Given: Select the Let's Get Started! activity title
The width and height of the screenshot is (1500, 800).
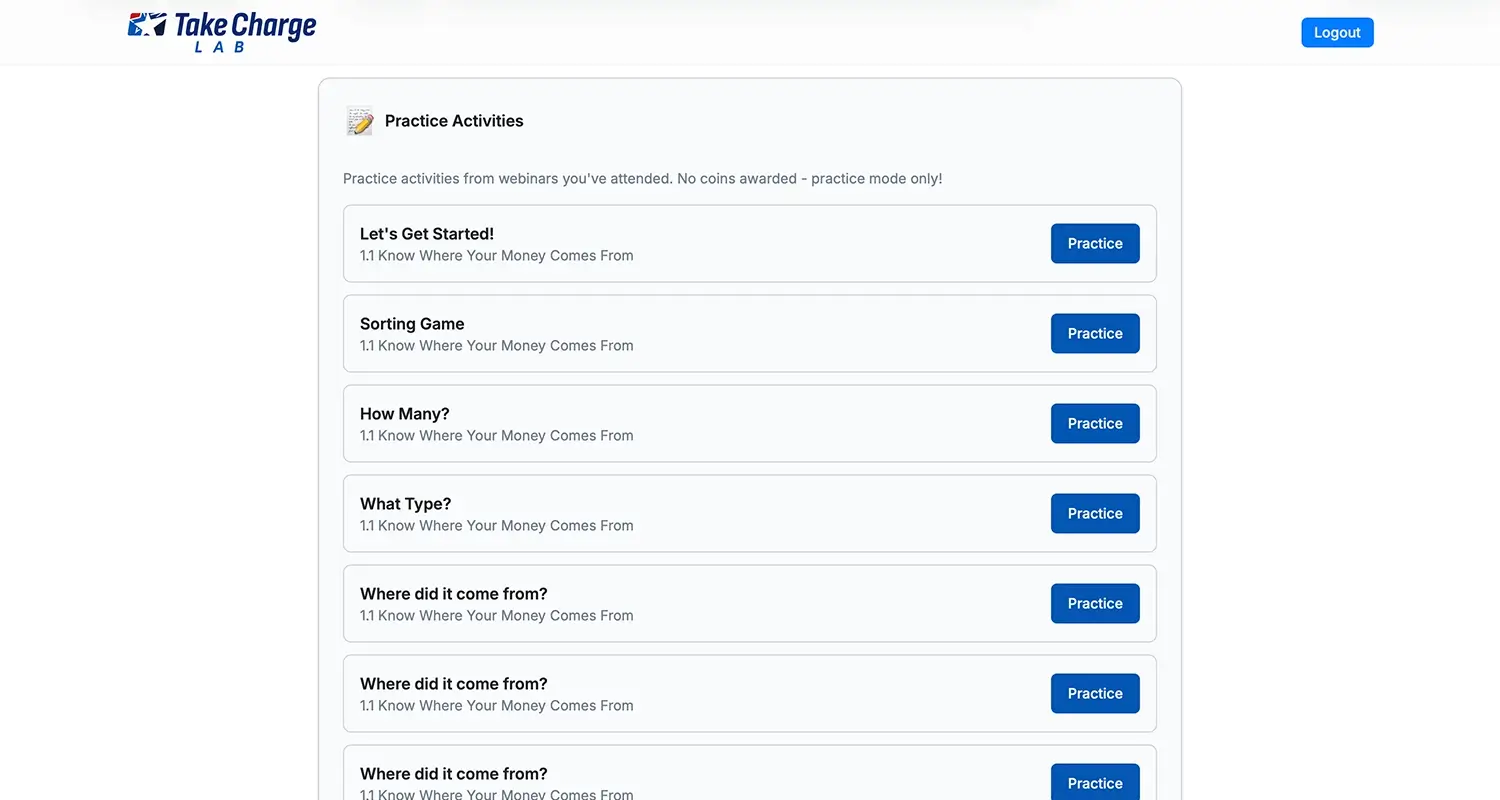Looking at the screenshot, I should point(427,234).
